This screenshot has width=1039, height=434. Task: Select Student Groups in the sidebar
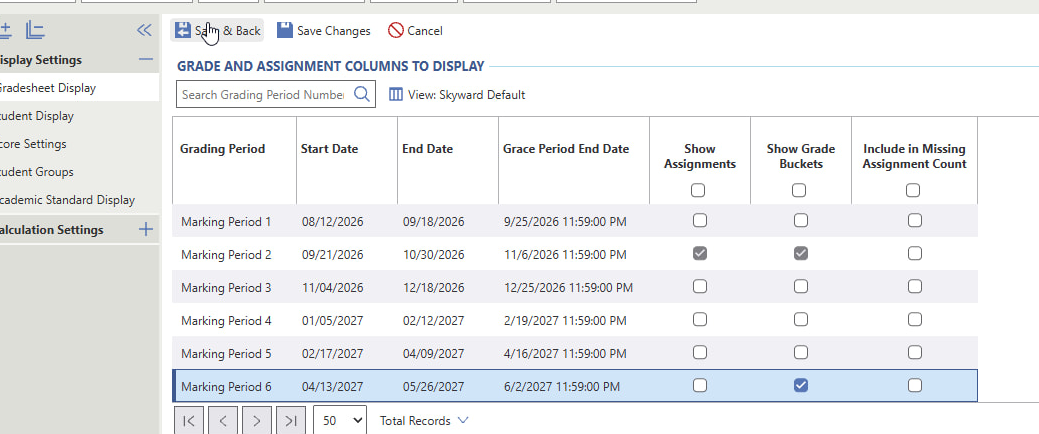(x=36, y=172)
